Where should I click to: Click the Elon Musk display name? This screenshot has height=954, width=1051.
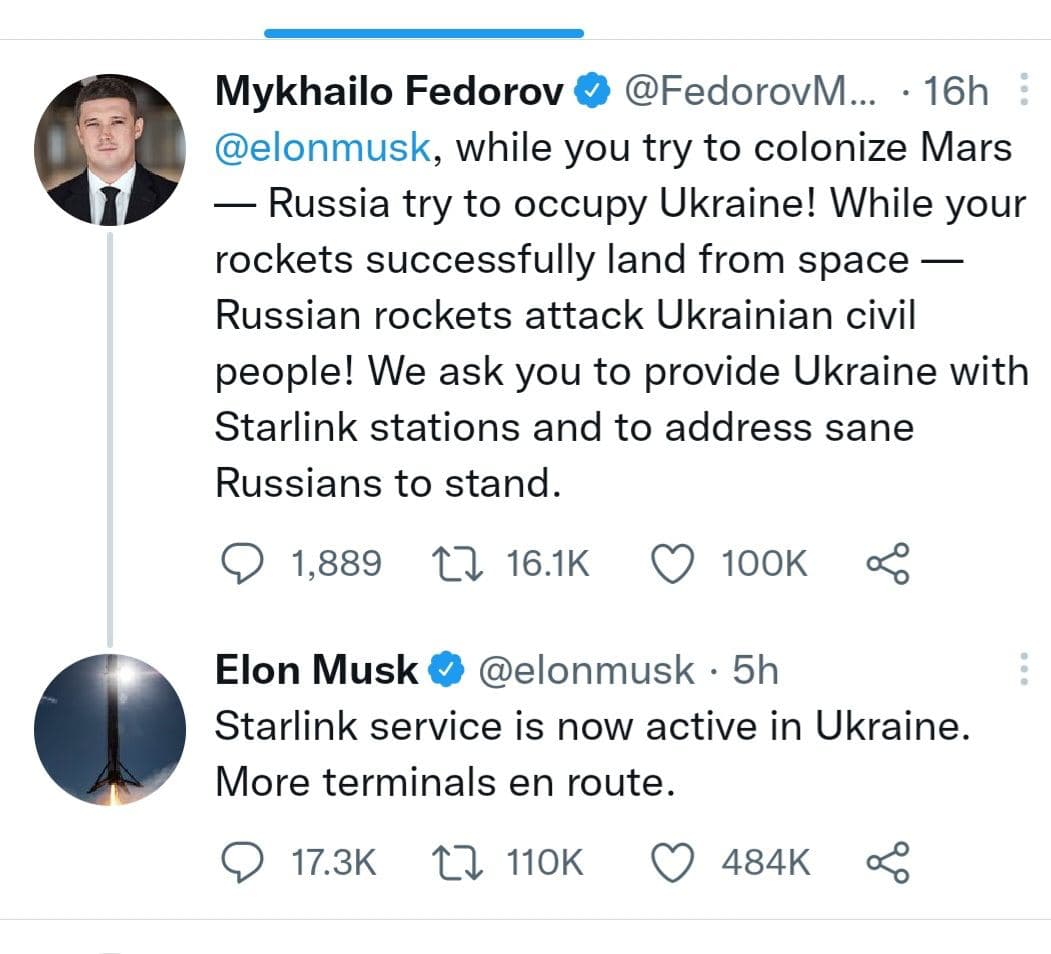(316, 670)
